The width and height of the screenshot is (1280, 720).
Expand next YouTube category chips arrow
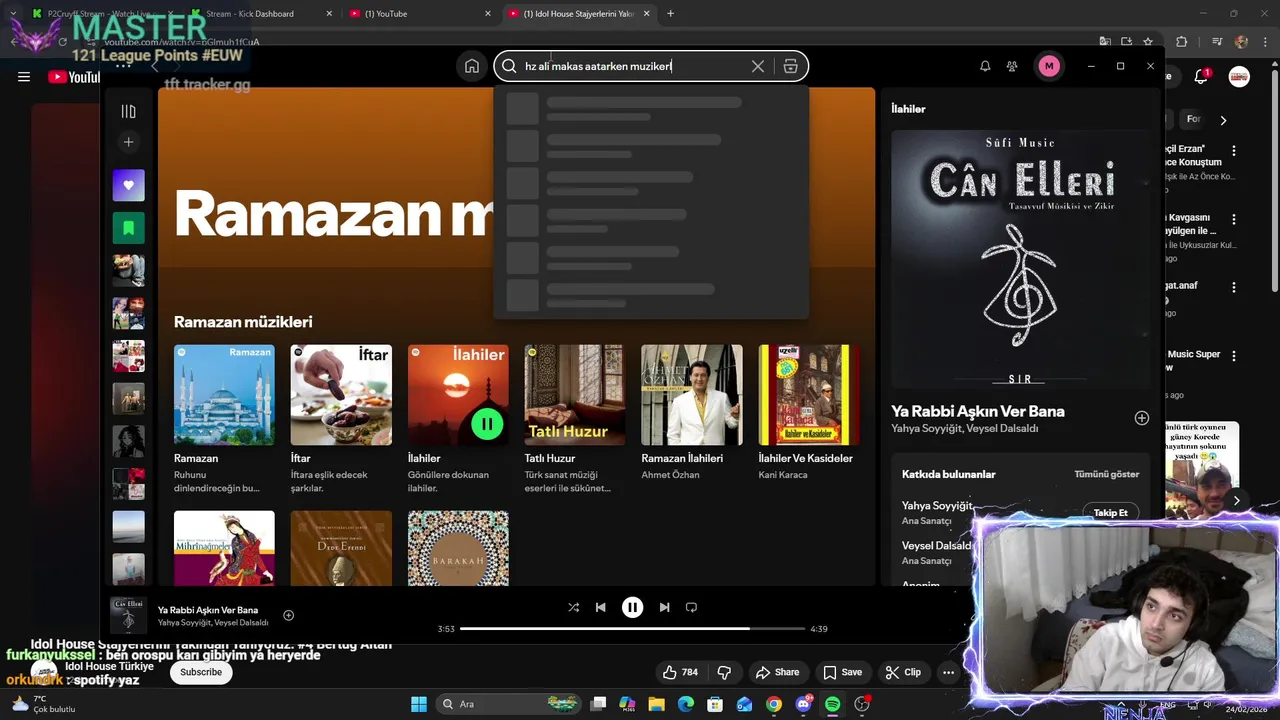tap(1223, 120)
